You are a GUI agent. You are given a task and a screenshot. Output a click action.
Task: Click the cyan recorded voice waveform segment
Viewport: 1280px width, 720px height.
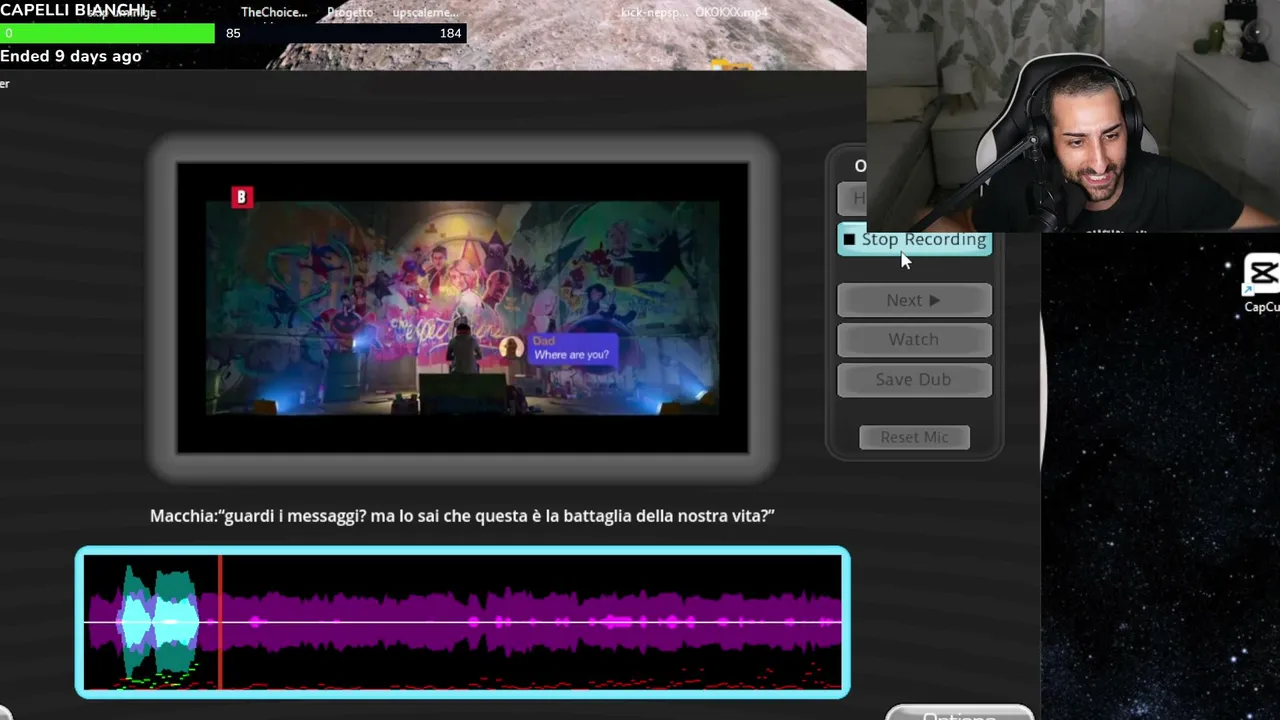(x=158, y=622)
